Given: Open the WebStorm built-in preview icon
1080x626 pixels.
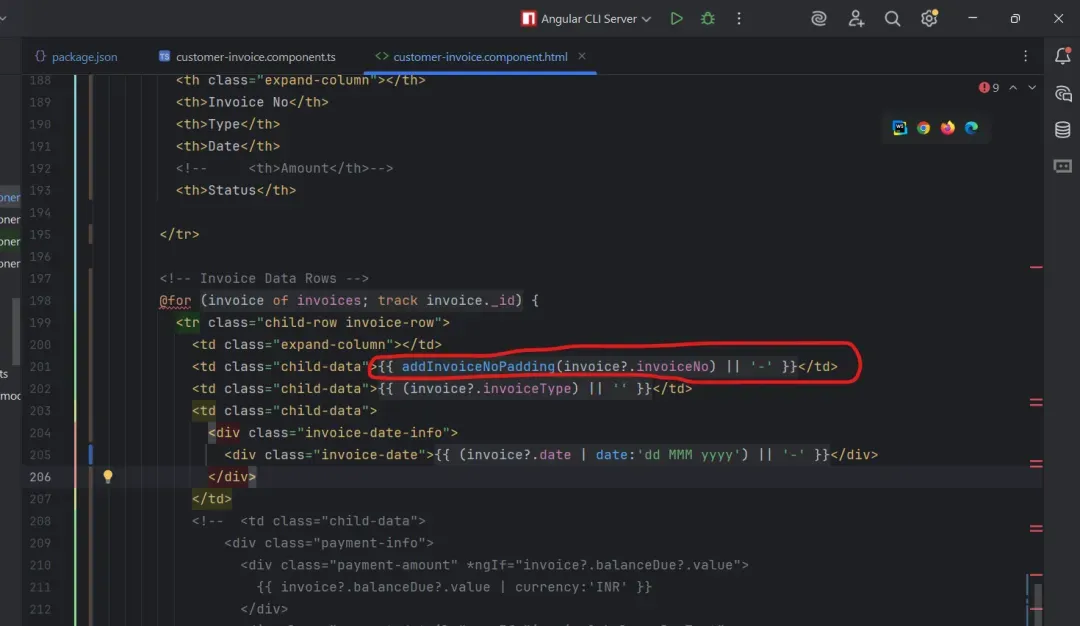Looking at the screenshot, I should [899, 128].
